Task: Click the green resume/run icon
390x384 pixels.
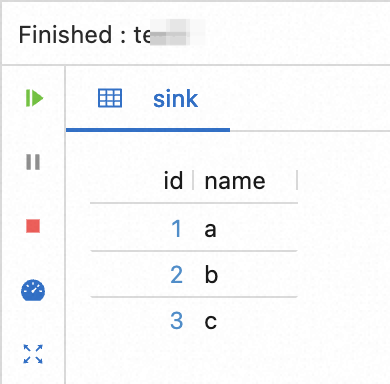Action: pyautogui.click(x=34, y=98)
